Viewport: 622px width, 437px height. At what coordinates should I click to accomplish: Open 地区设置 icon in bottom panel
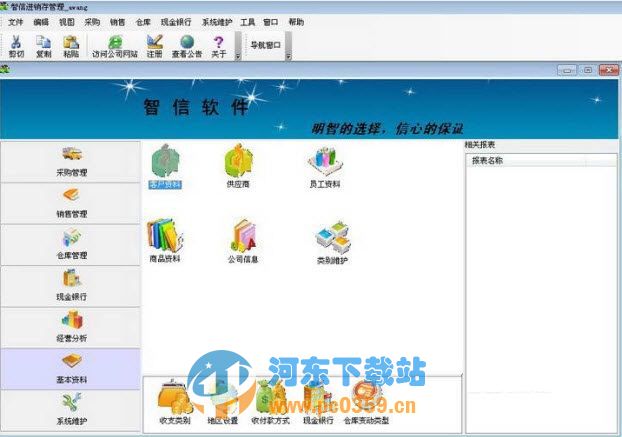tap(223, 402)
